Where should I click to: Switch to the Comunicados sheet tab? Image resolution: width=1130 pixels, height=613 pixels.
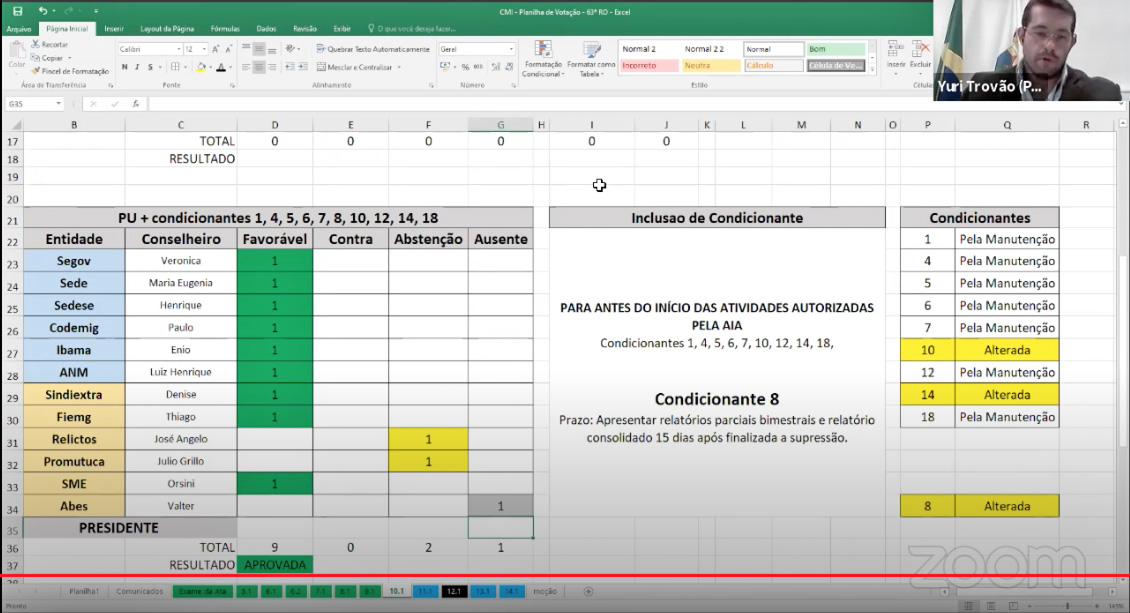click(139, 591)
